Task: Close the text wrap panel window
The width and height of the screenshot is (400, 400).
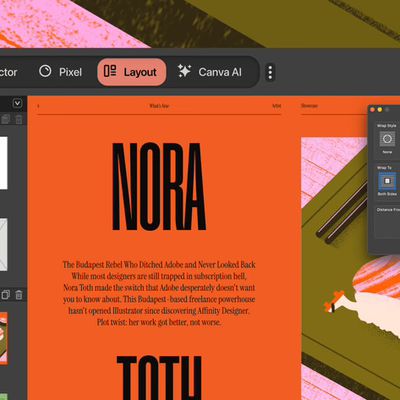Action: 373,110
